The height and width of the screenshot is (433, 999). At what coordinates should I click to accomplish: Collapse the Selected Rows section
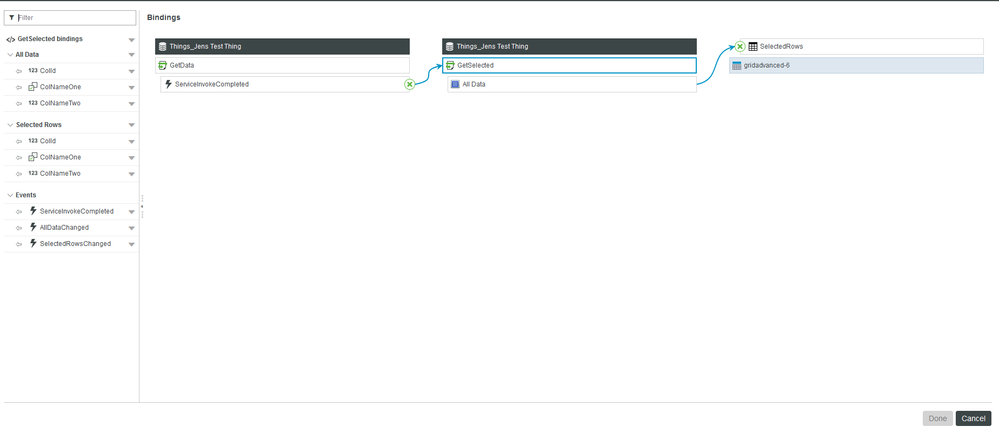(x=10, y=125)
